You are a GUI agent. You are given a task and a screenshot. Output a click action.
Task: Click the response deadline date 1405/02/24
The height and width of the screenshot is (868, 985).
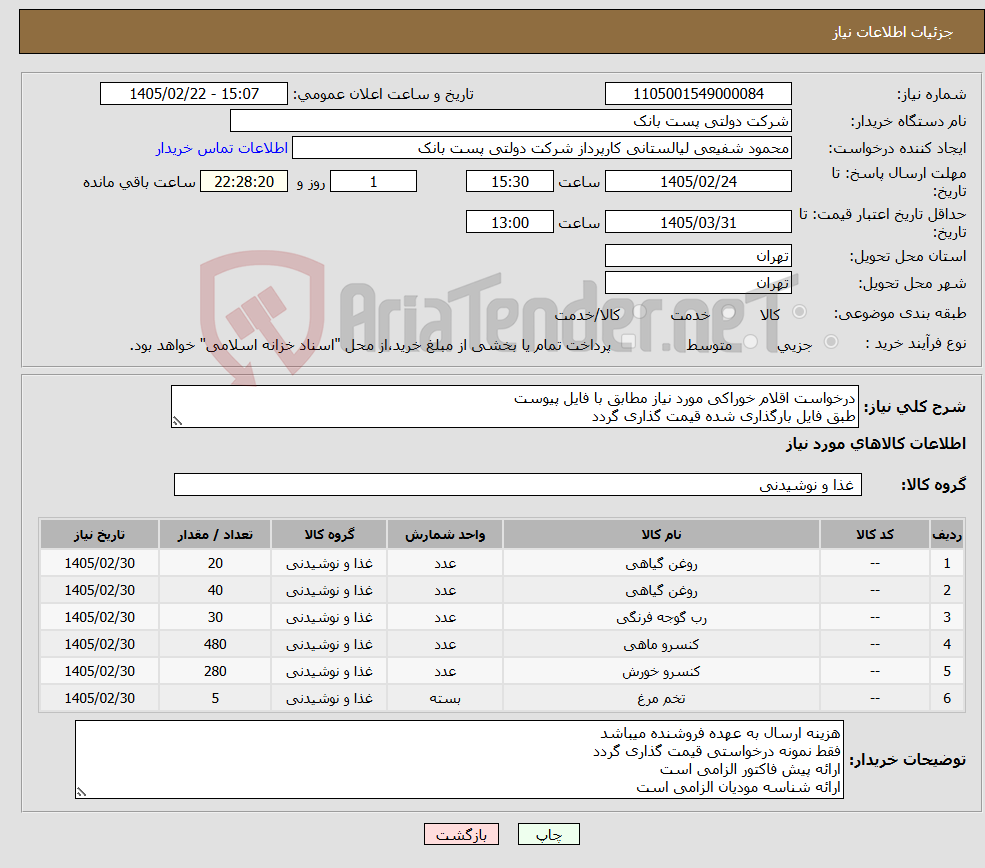coord(698,182)
